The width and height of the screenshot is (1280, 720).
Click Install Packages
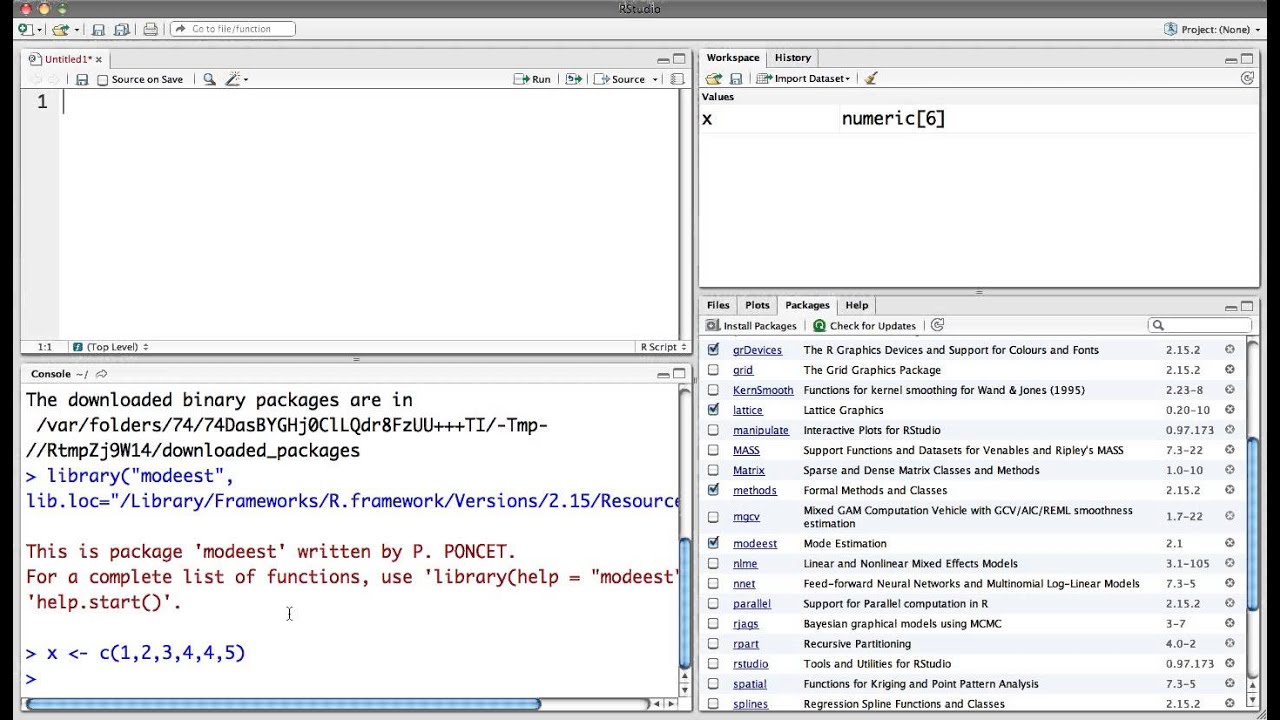[751, 325]
